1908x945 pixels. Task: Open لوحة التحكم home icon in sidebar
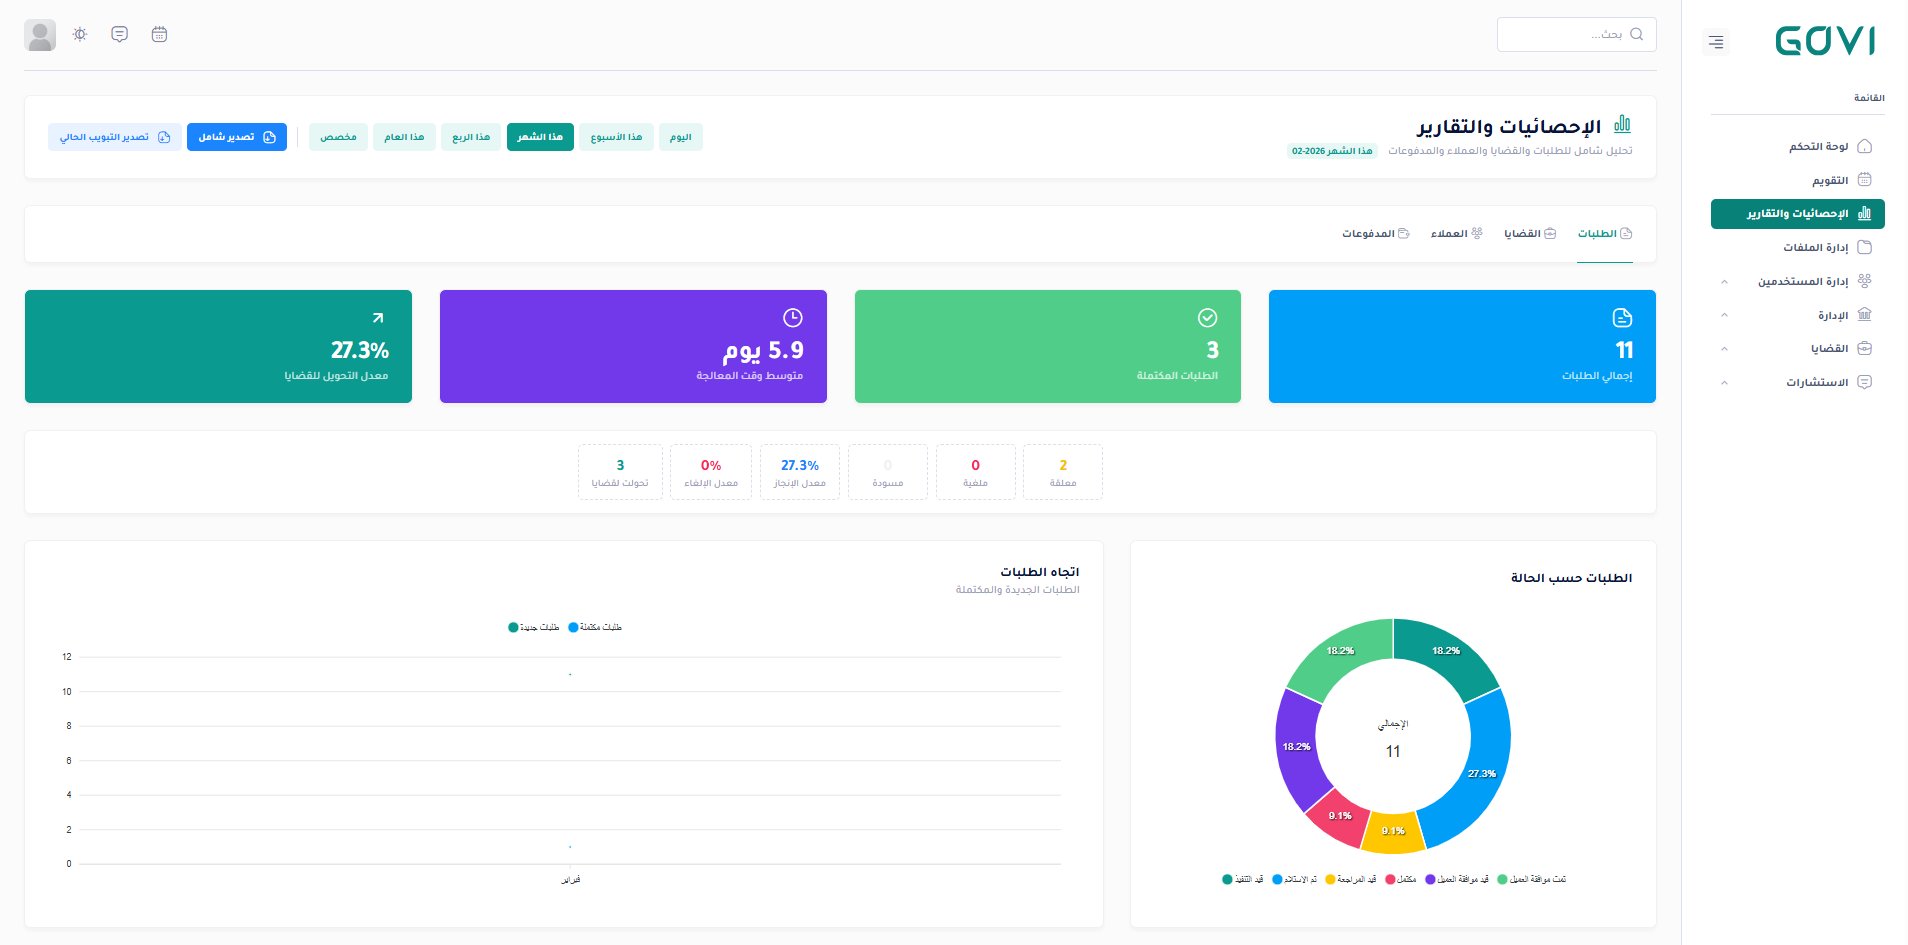[1864, 146]
